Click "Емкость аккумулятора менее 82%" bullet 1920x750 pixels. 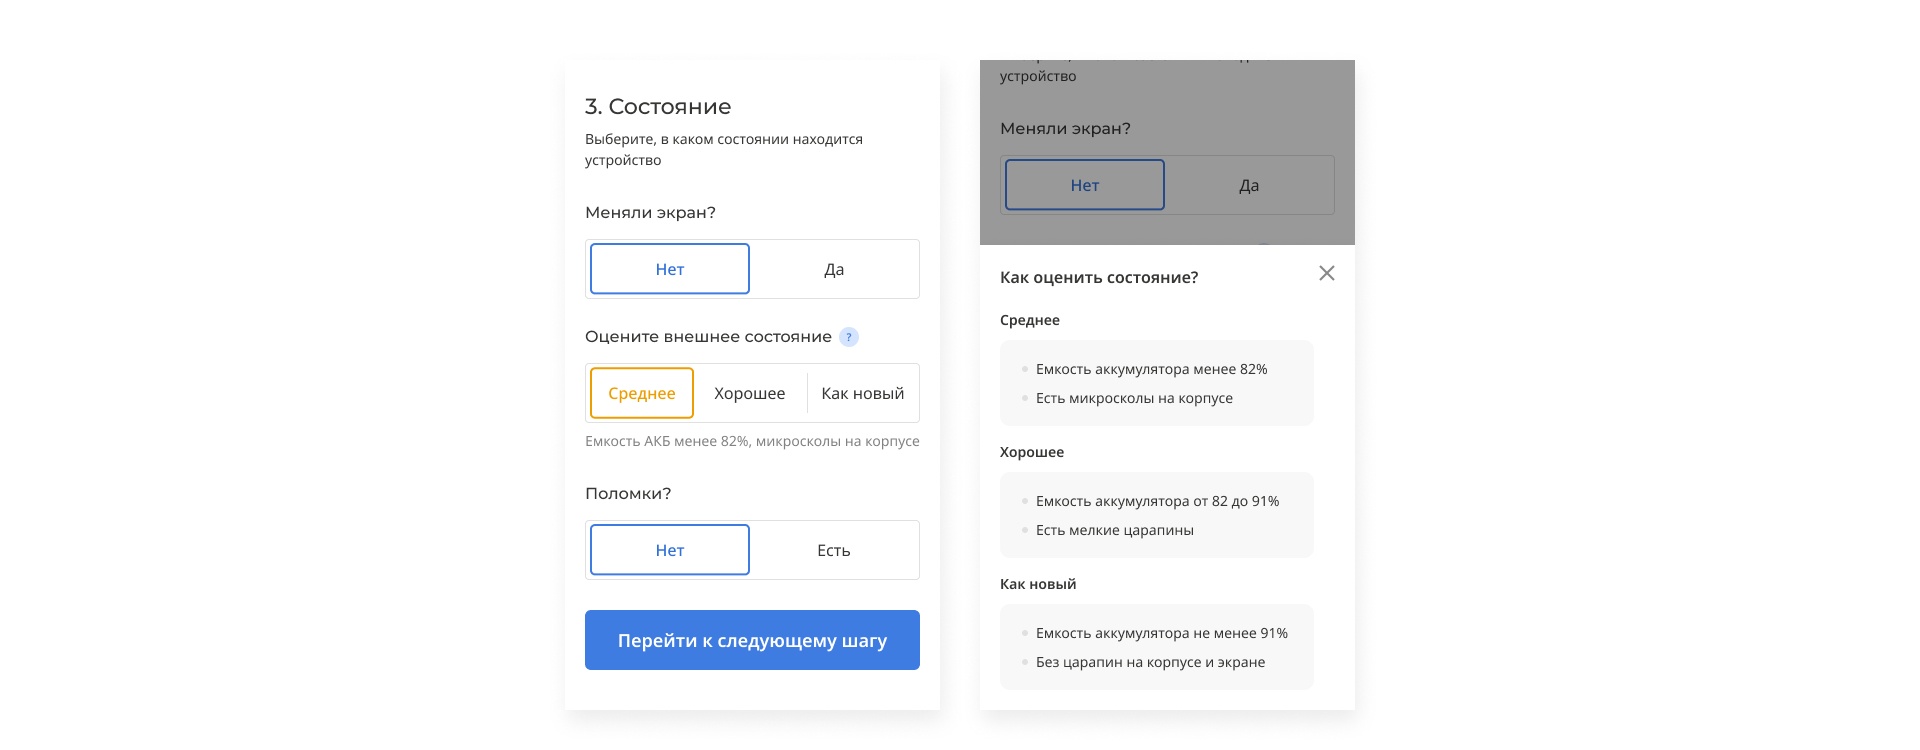[x=1151, y=369]
